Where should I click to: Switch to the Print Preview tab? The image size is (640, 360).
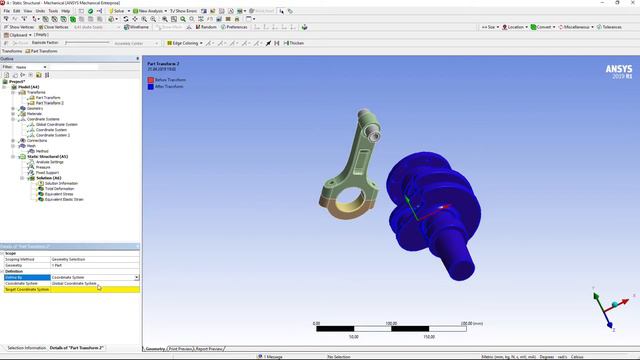[180, 349]
